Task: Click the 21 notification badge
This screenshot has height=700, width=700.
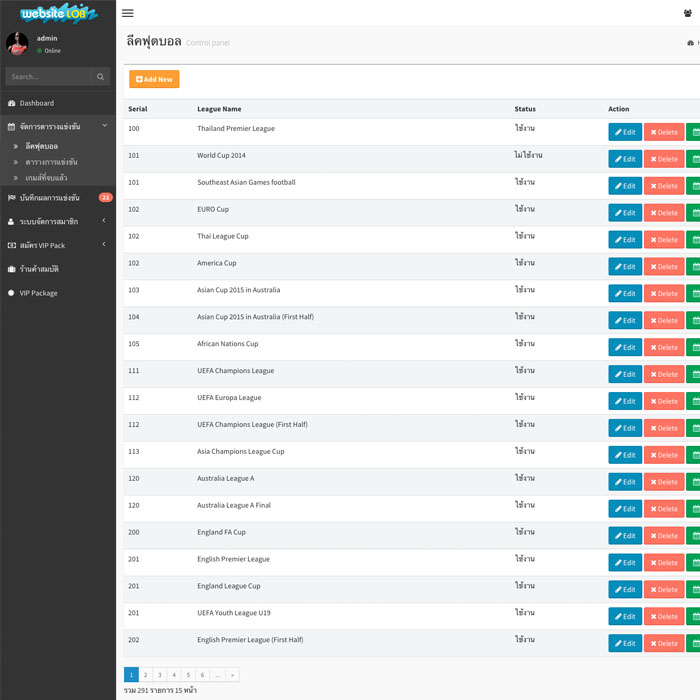Action: coord(105,197)
